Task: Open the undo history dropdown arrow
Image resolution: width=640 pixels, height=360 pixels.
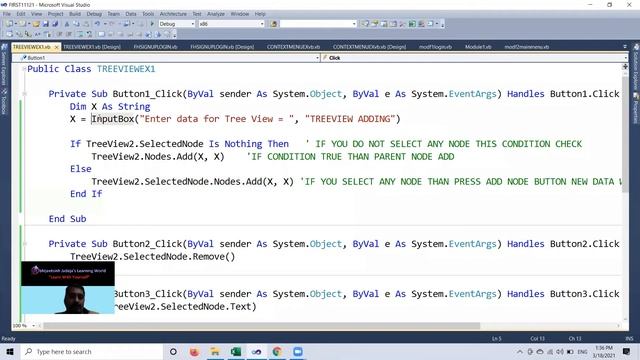Action: click(x=104, y=24)
